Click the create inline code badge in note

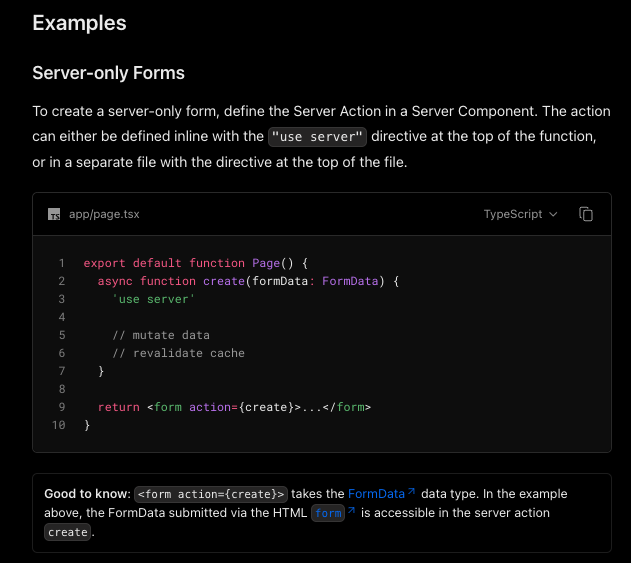click(x=68, y=533)
